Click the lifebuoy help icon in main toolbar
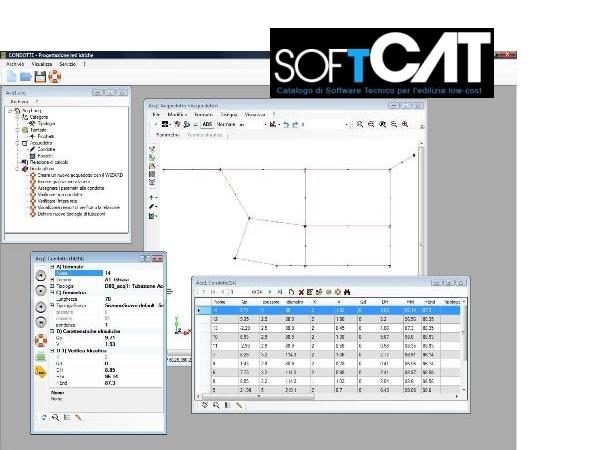Viewport: 600px width, 450px height. 54,77
